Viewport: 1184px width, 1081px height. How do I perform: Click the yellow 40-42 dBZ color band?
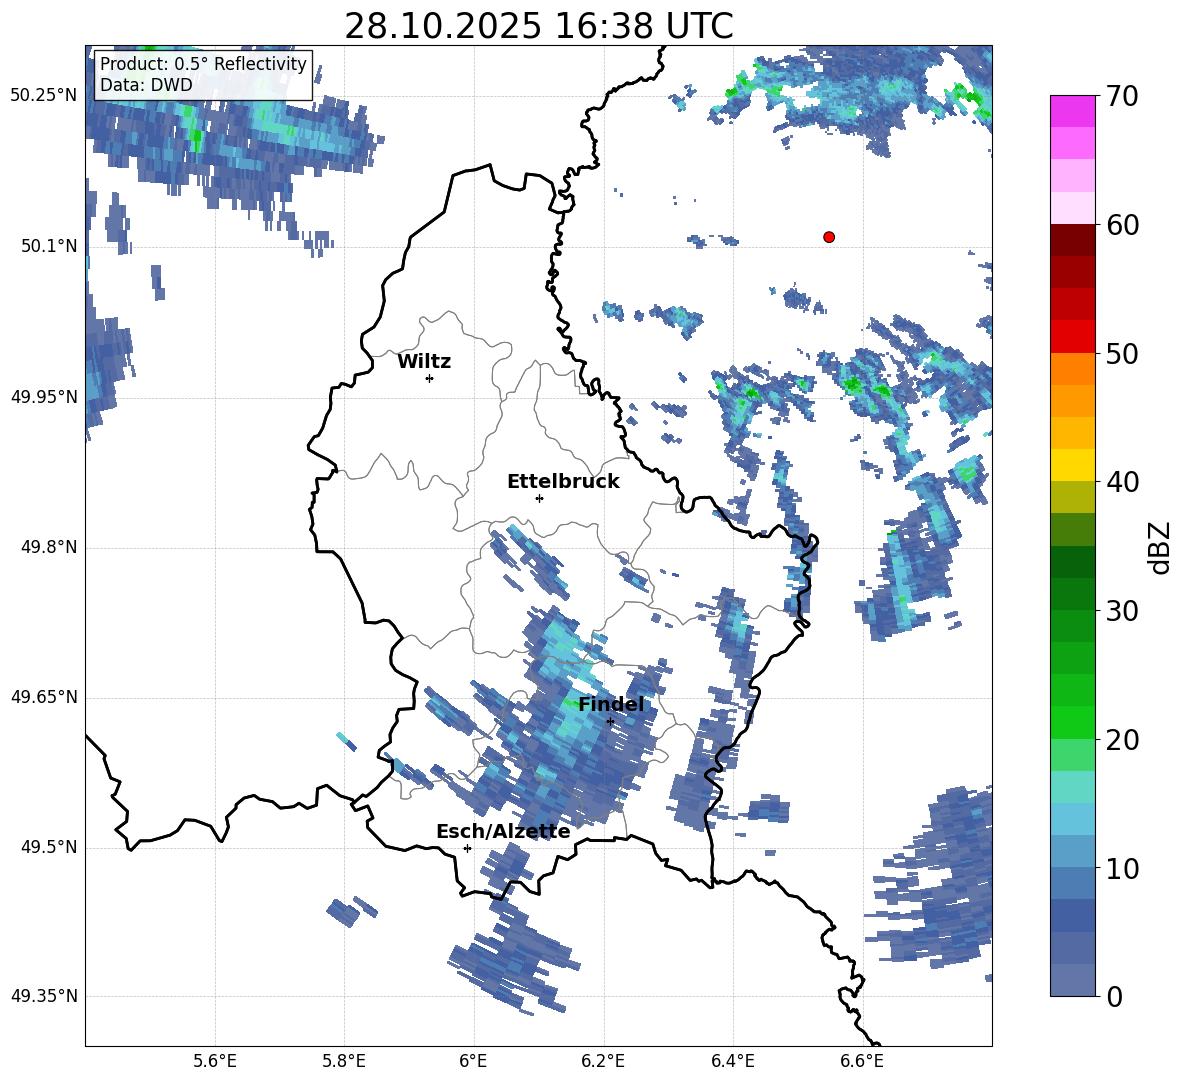point(1072,466)
